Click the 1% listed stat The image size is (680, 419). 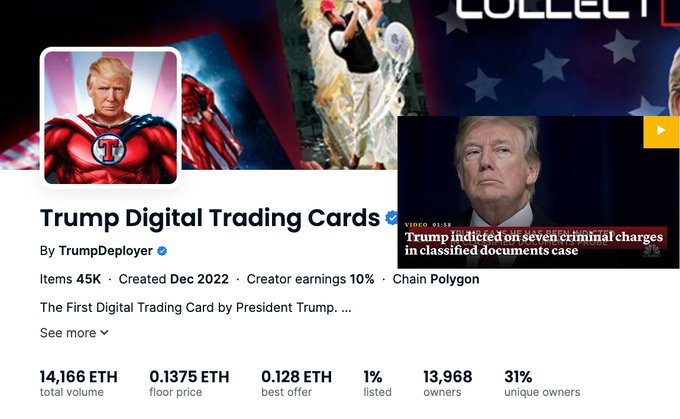point(377,383)
